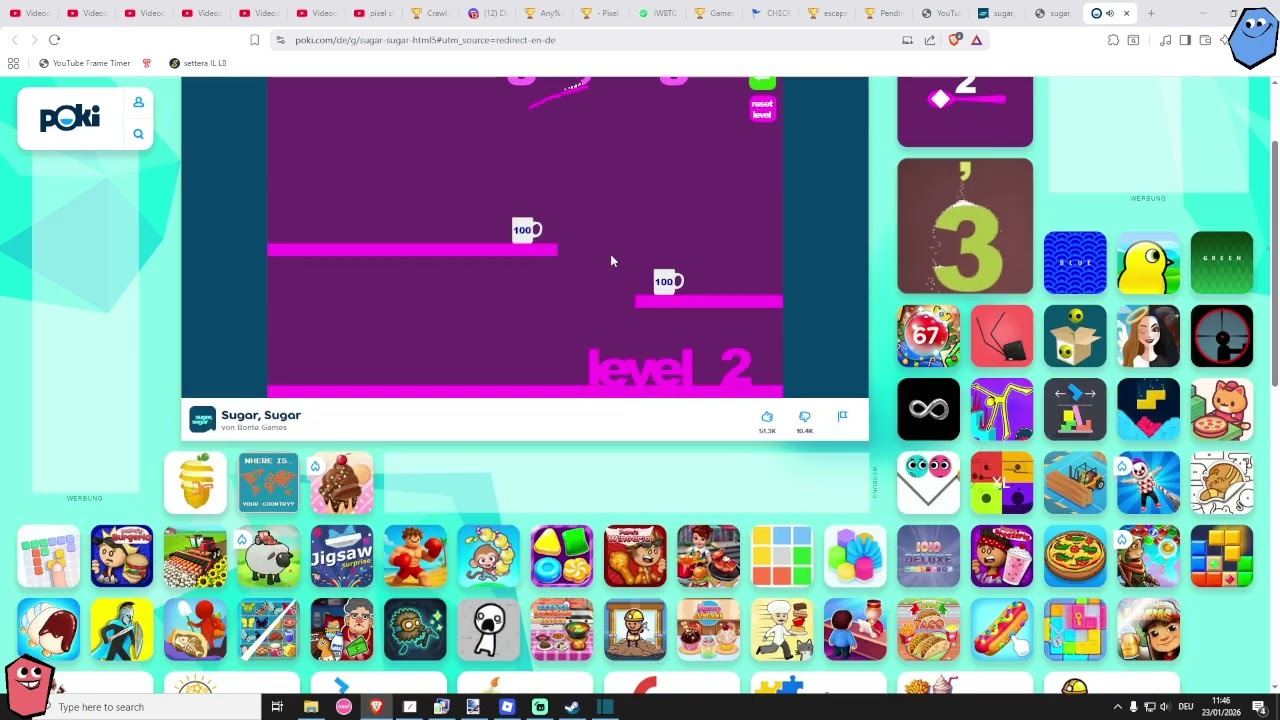Open the Jigsaw Surprise game
Viewport: 1280px width, 720px height.
(342, 556)
